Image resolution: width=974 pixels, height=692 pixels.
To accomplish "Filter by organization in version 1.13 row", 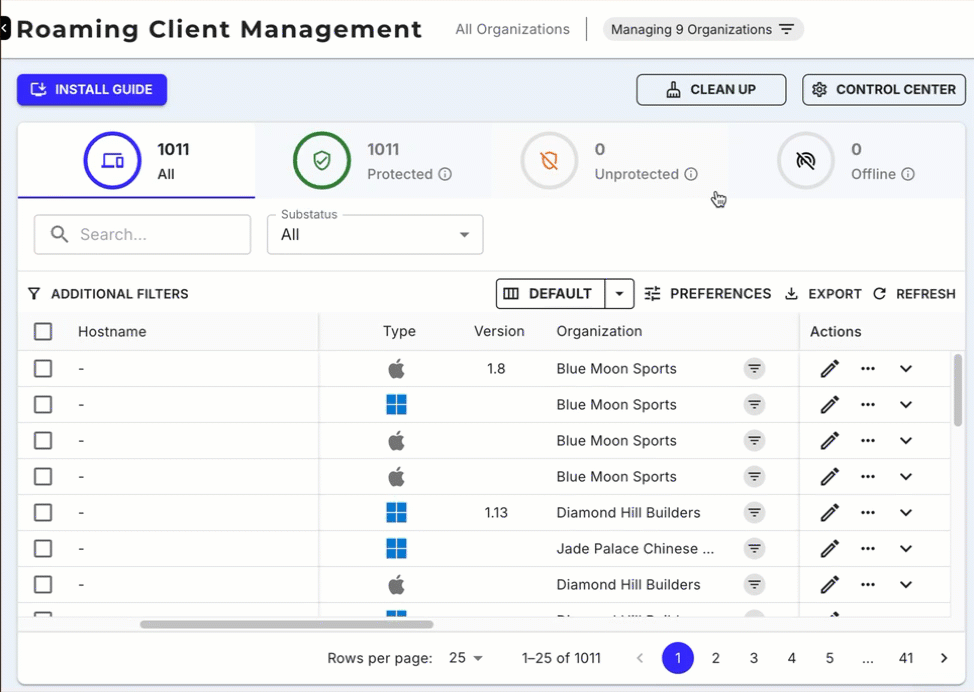I will pos(754,513).
